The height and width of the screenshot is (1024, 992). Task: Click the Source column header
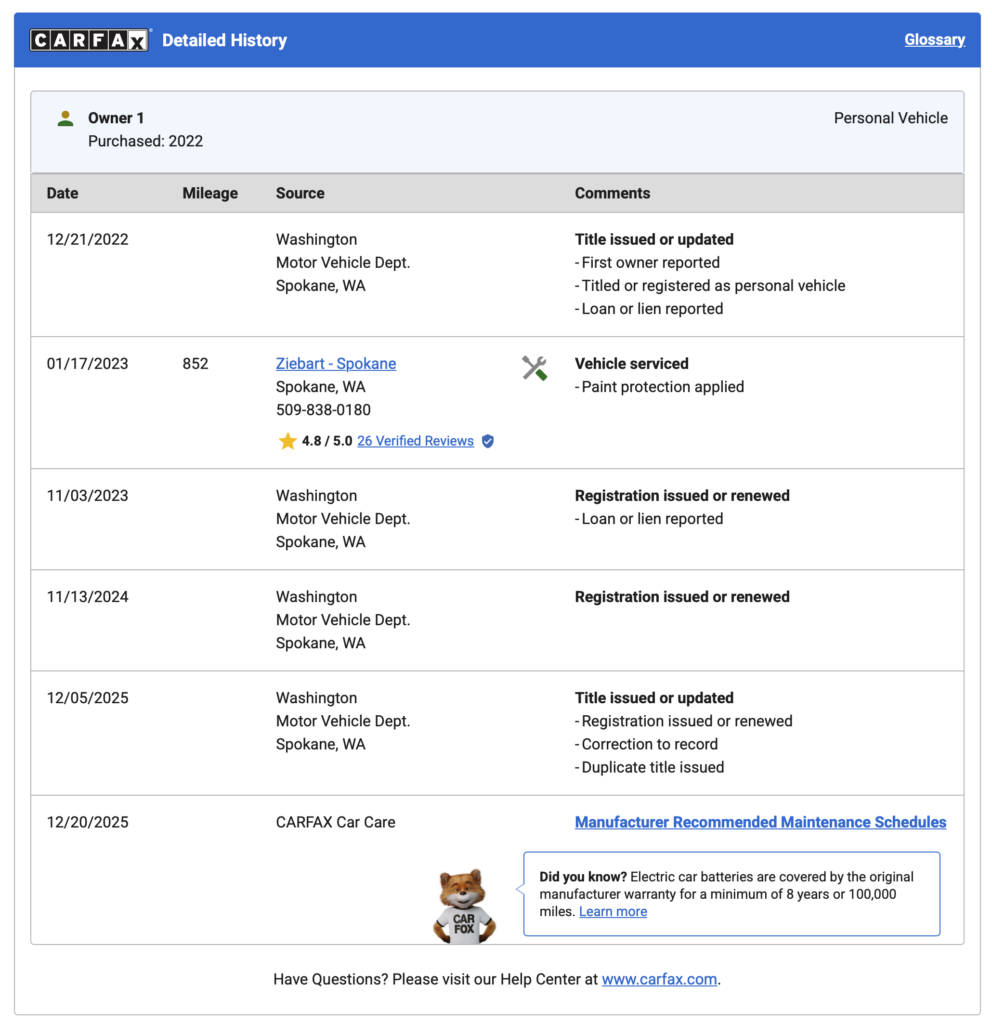pyautogui.click(x=300, y=193)
